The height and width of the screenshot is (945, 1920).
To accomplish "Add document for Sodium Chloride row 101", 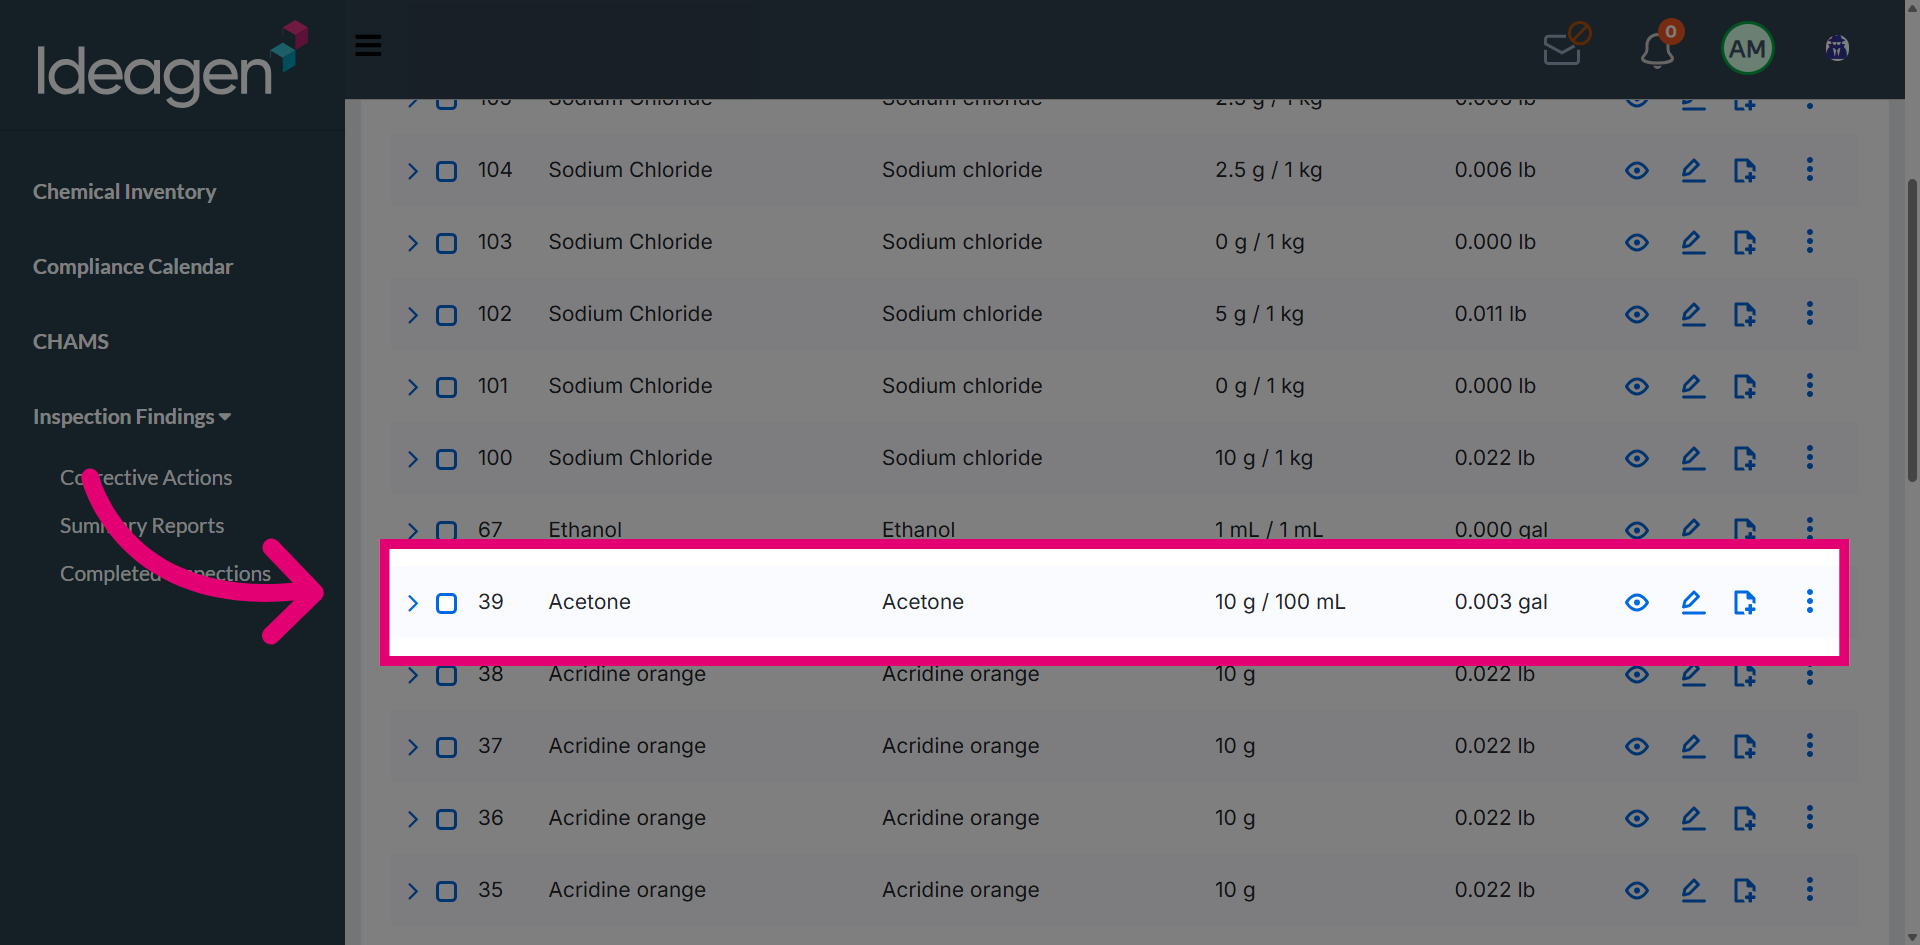I will point(1745,386).
